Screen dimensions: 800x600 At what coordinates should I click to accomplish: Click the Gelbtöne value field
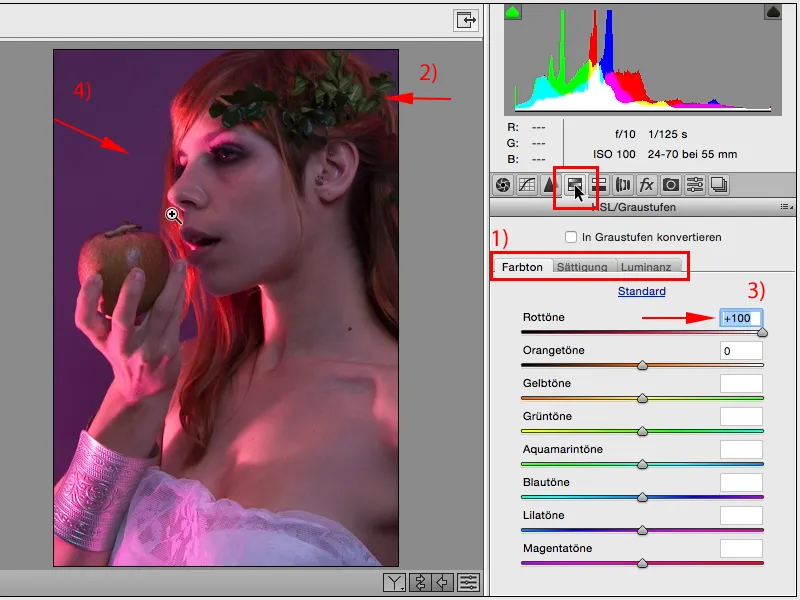coord(741,384)
